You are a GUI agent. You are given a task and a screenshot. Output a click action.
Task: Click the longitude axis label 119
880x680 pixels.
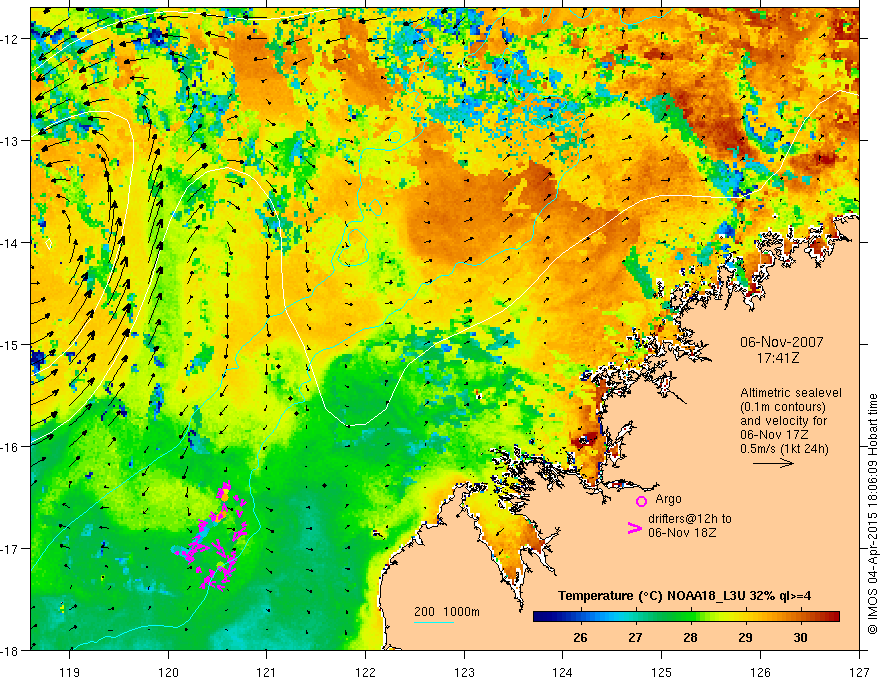70,672
